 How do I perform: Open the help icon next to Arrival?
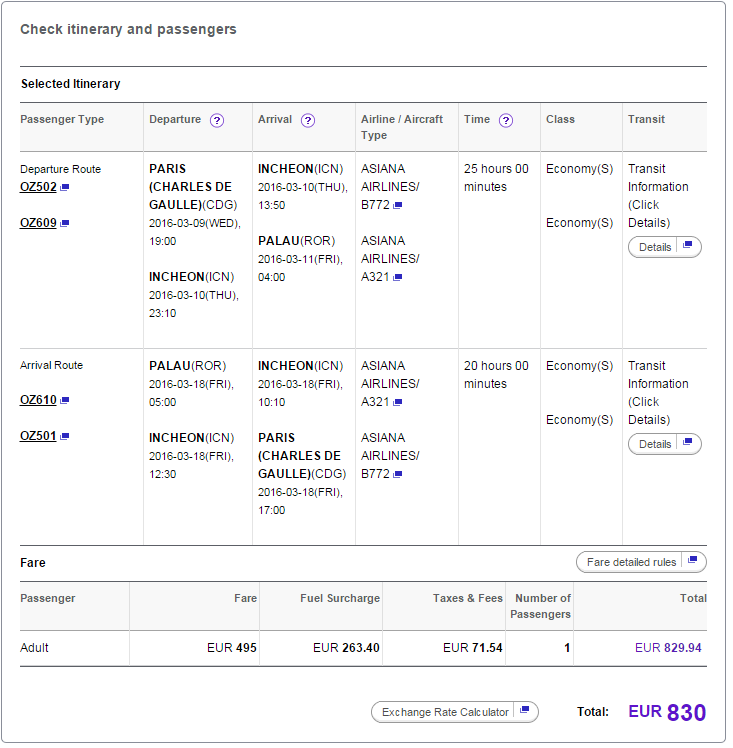click(x=310, y=121)
